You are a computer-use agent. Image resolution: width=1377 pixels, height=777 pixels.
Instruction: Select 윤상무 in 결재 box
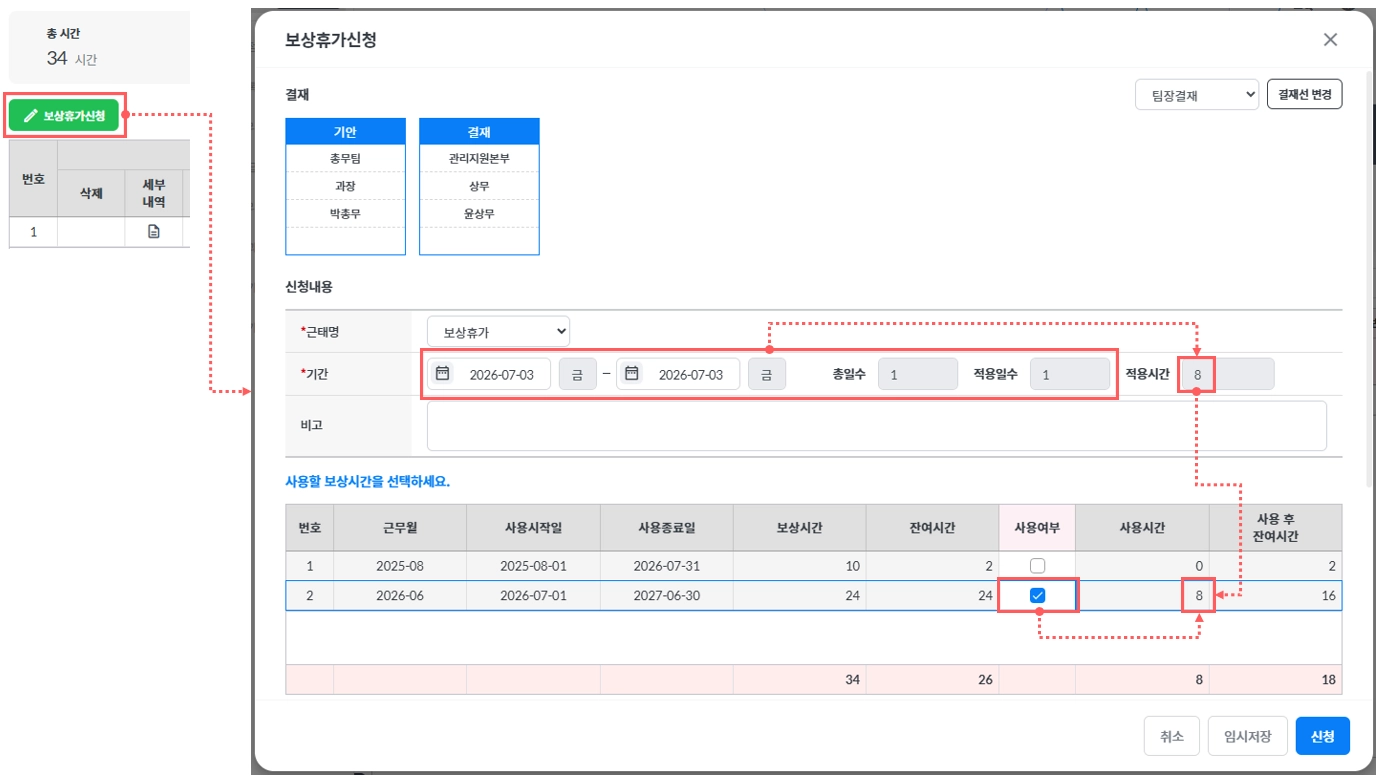point(479,214)
